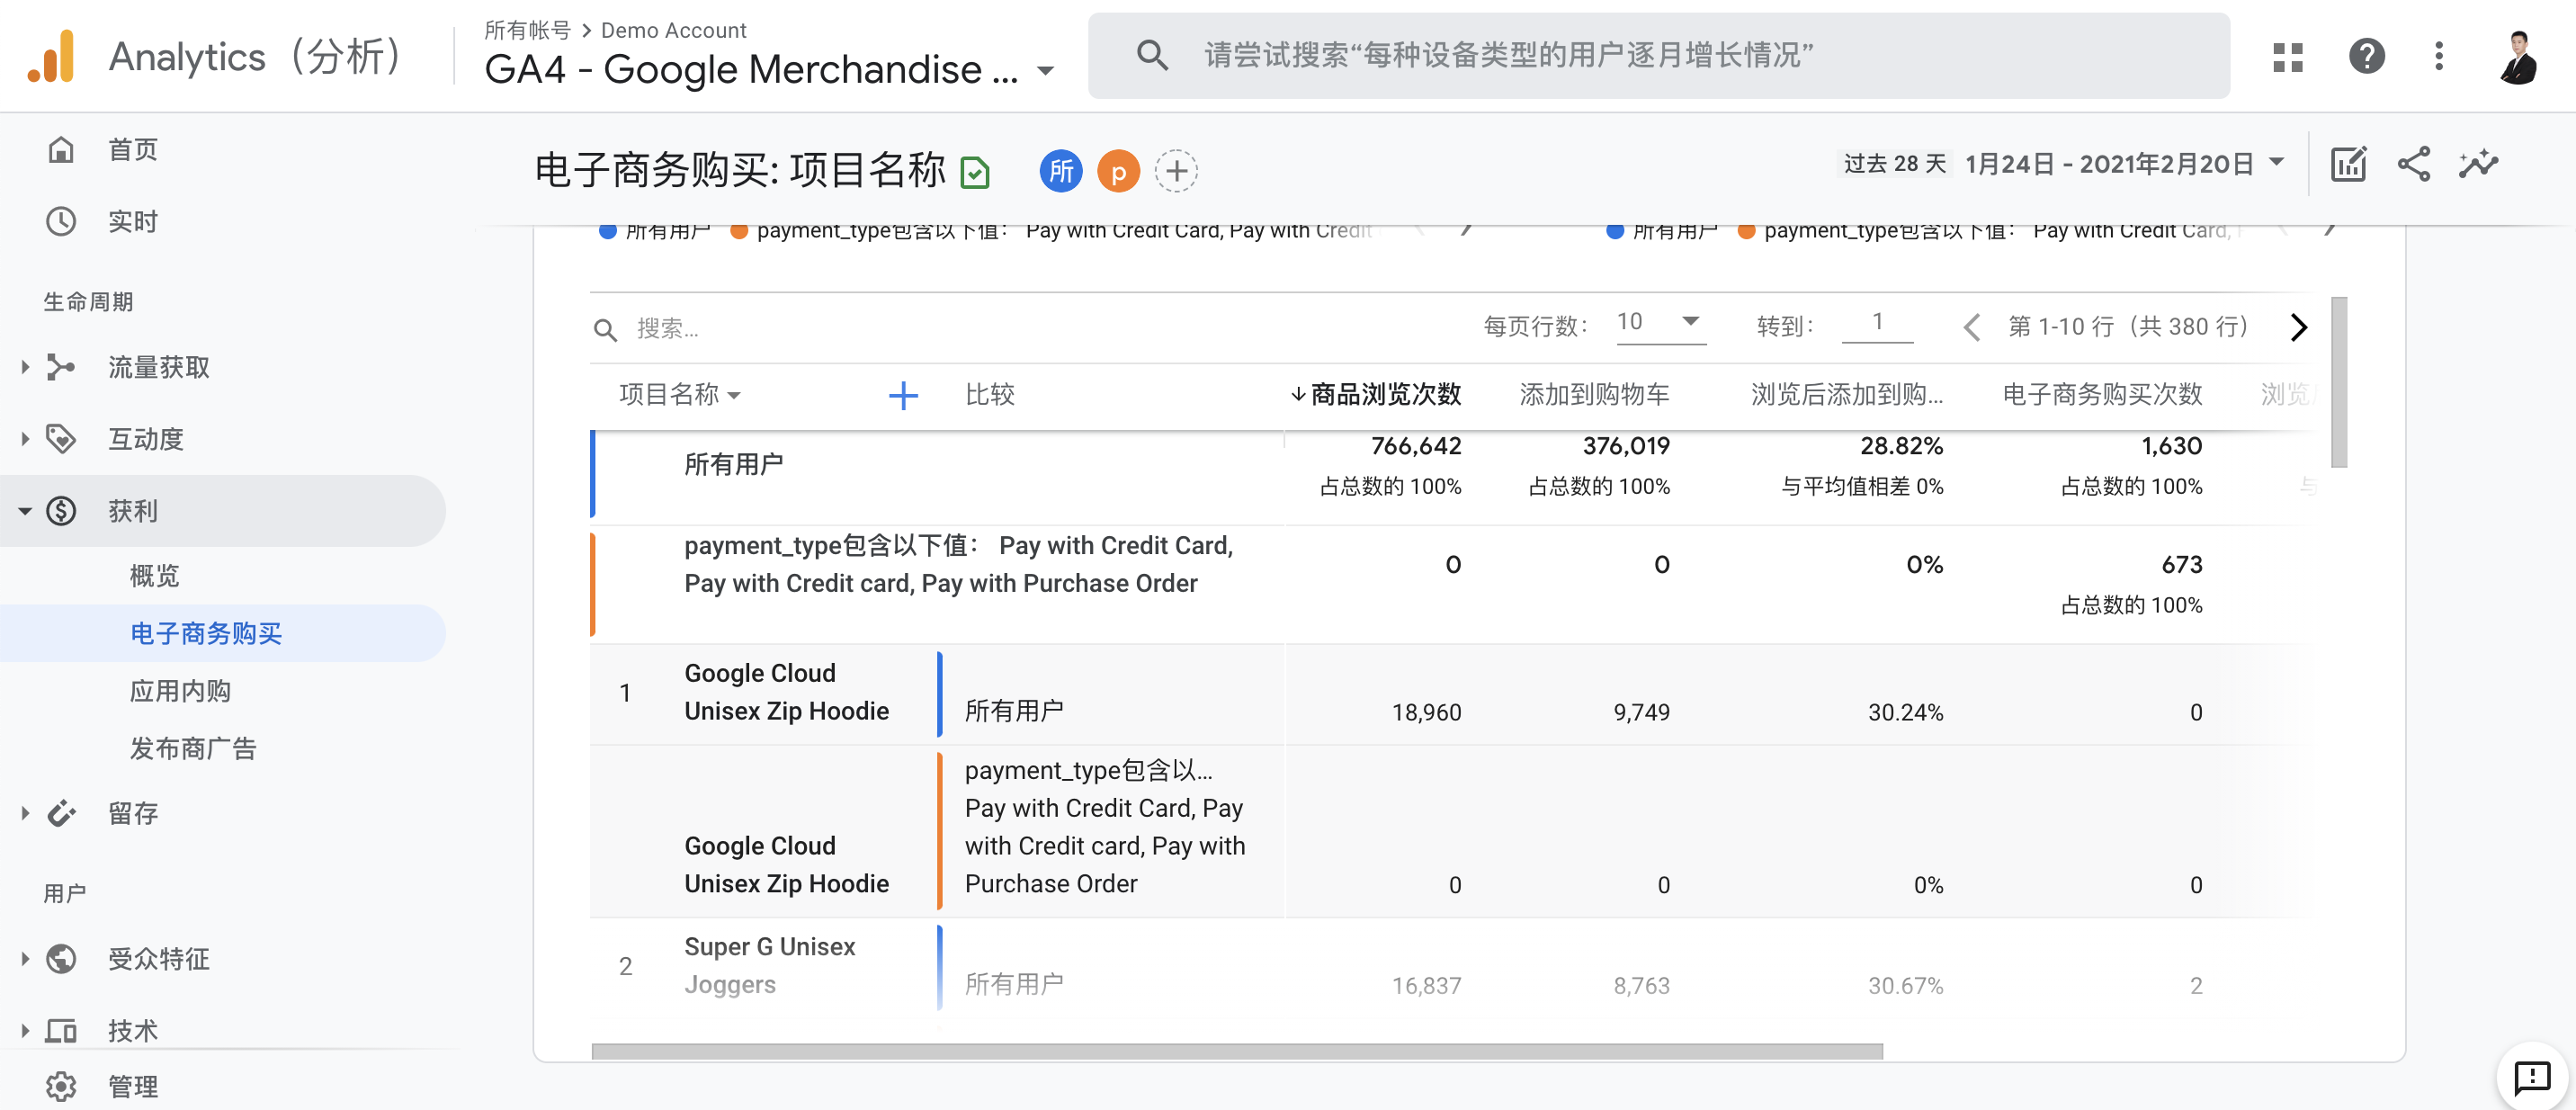Click the share report icon

coord(2414,164)
